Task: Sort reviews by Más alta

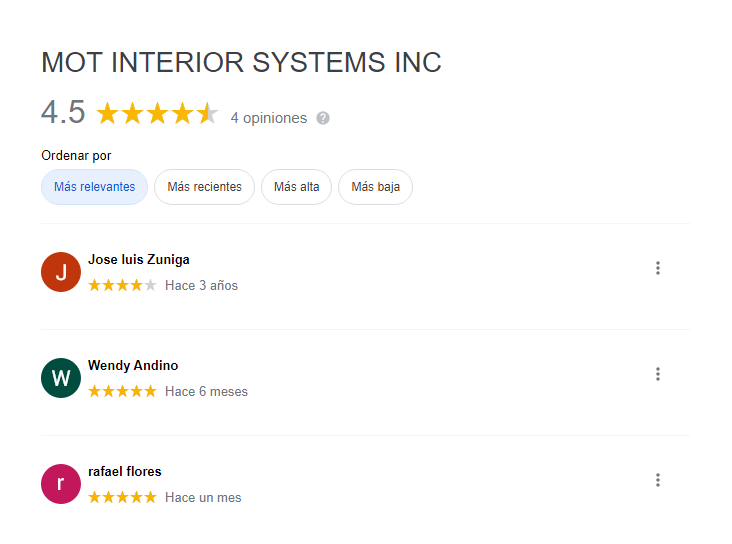Action: [296, 187]
